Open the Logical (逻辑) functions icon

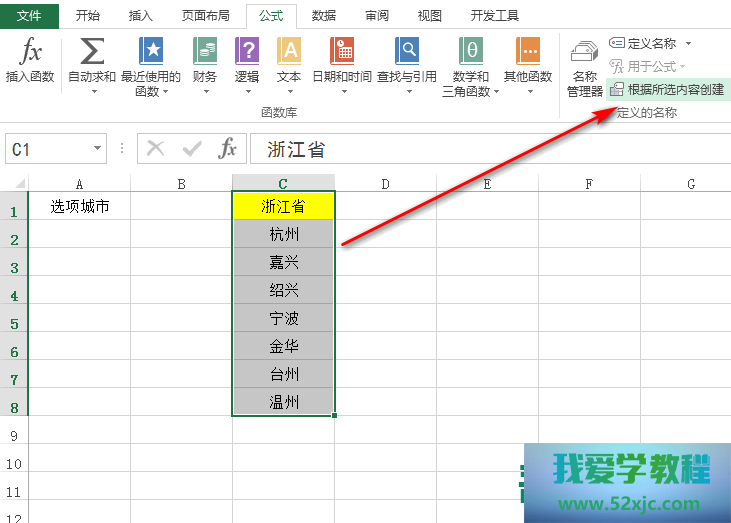coord(247,52)
